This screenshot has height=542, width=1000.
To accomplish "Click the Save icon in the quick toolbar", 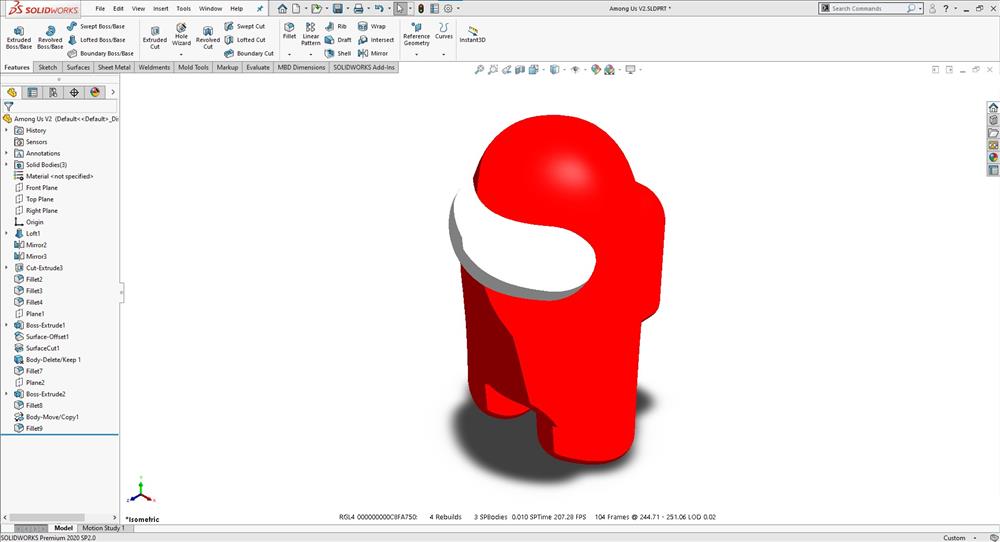I will (338, 8).
